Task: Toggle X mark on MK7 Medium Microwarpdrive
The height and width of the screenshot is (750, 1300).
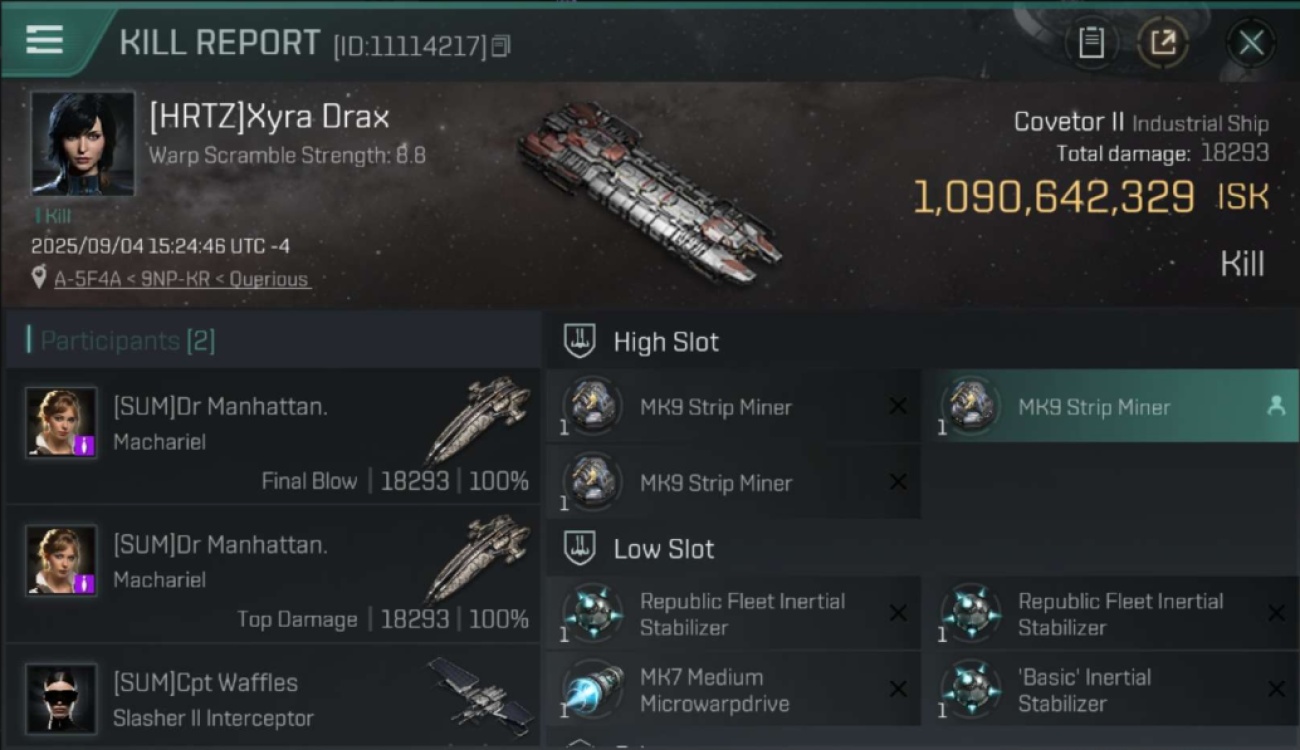Action: click(x=898, y=689)
